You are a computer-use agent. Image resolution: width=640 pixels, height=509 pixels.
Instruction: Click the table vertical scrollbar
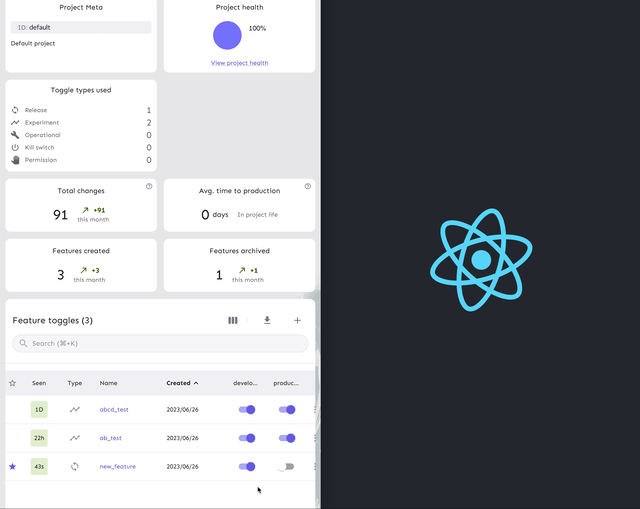click(317, 429)
